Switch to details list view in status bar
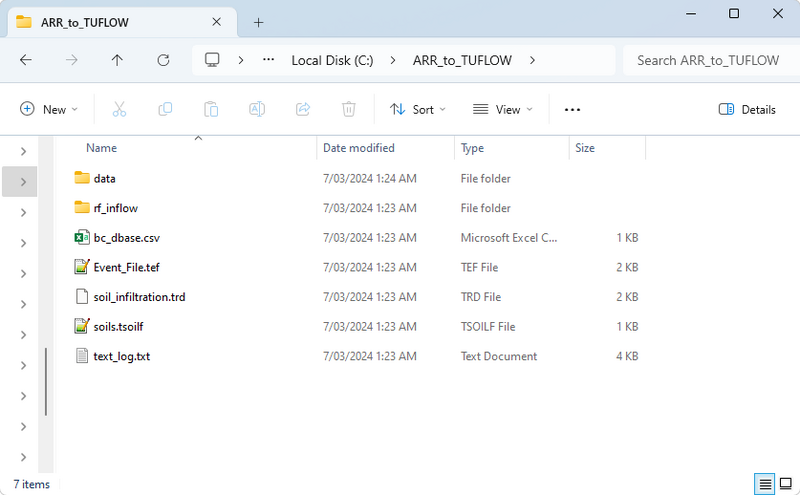 [x=765, y=484]
